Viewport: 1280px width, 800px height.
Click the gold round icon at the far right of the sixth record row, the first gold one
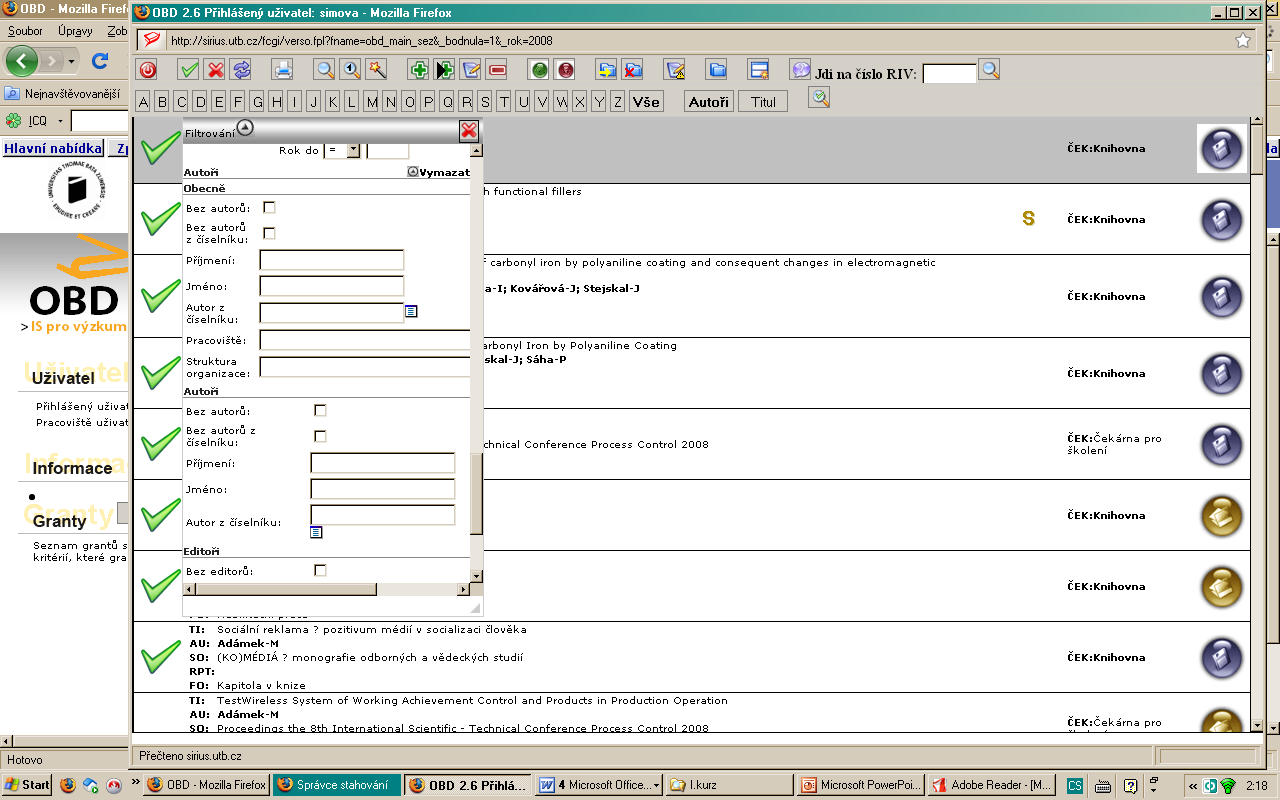click(x=1221, y=516)
